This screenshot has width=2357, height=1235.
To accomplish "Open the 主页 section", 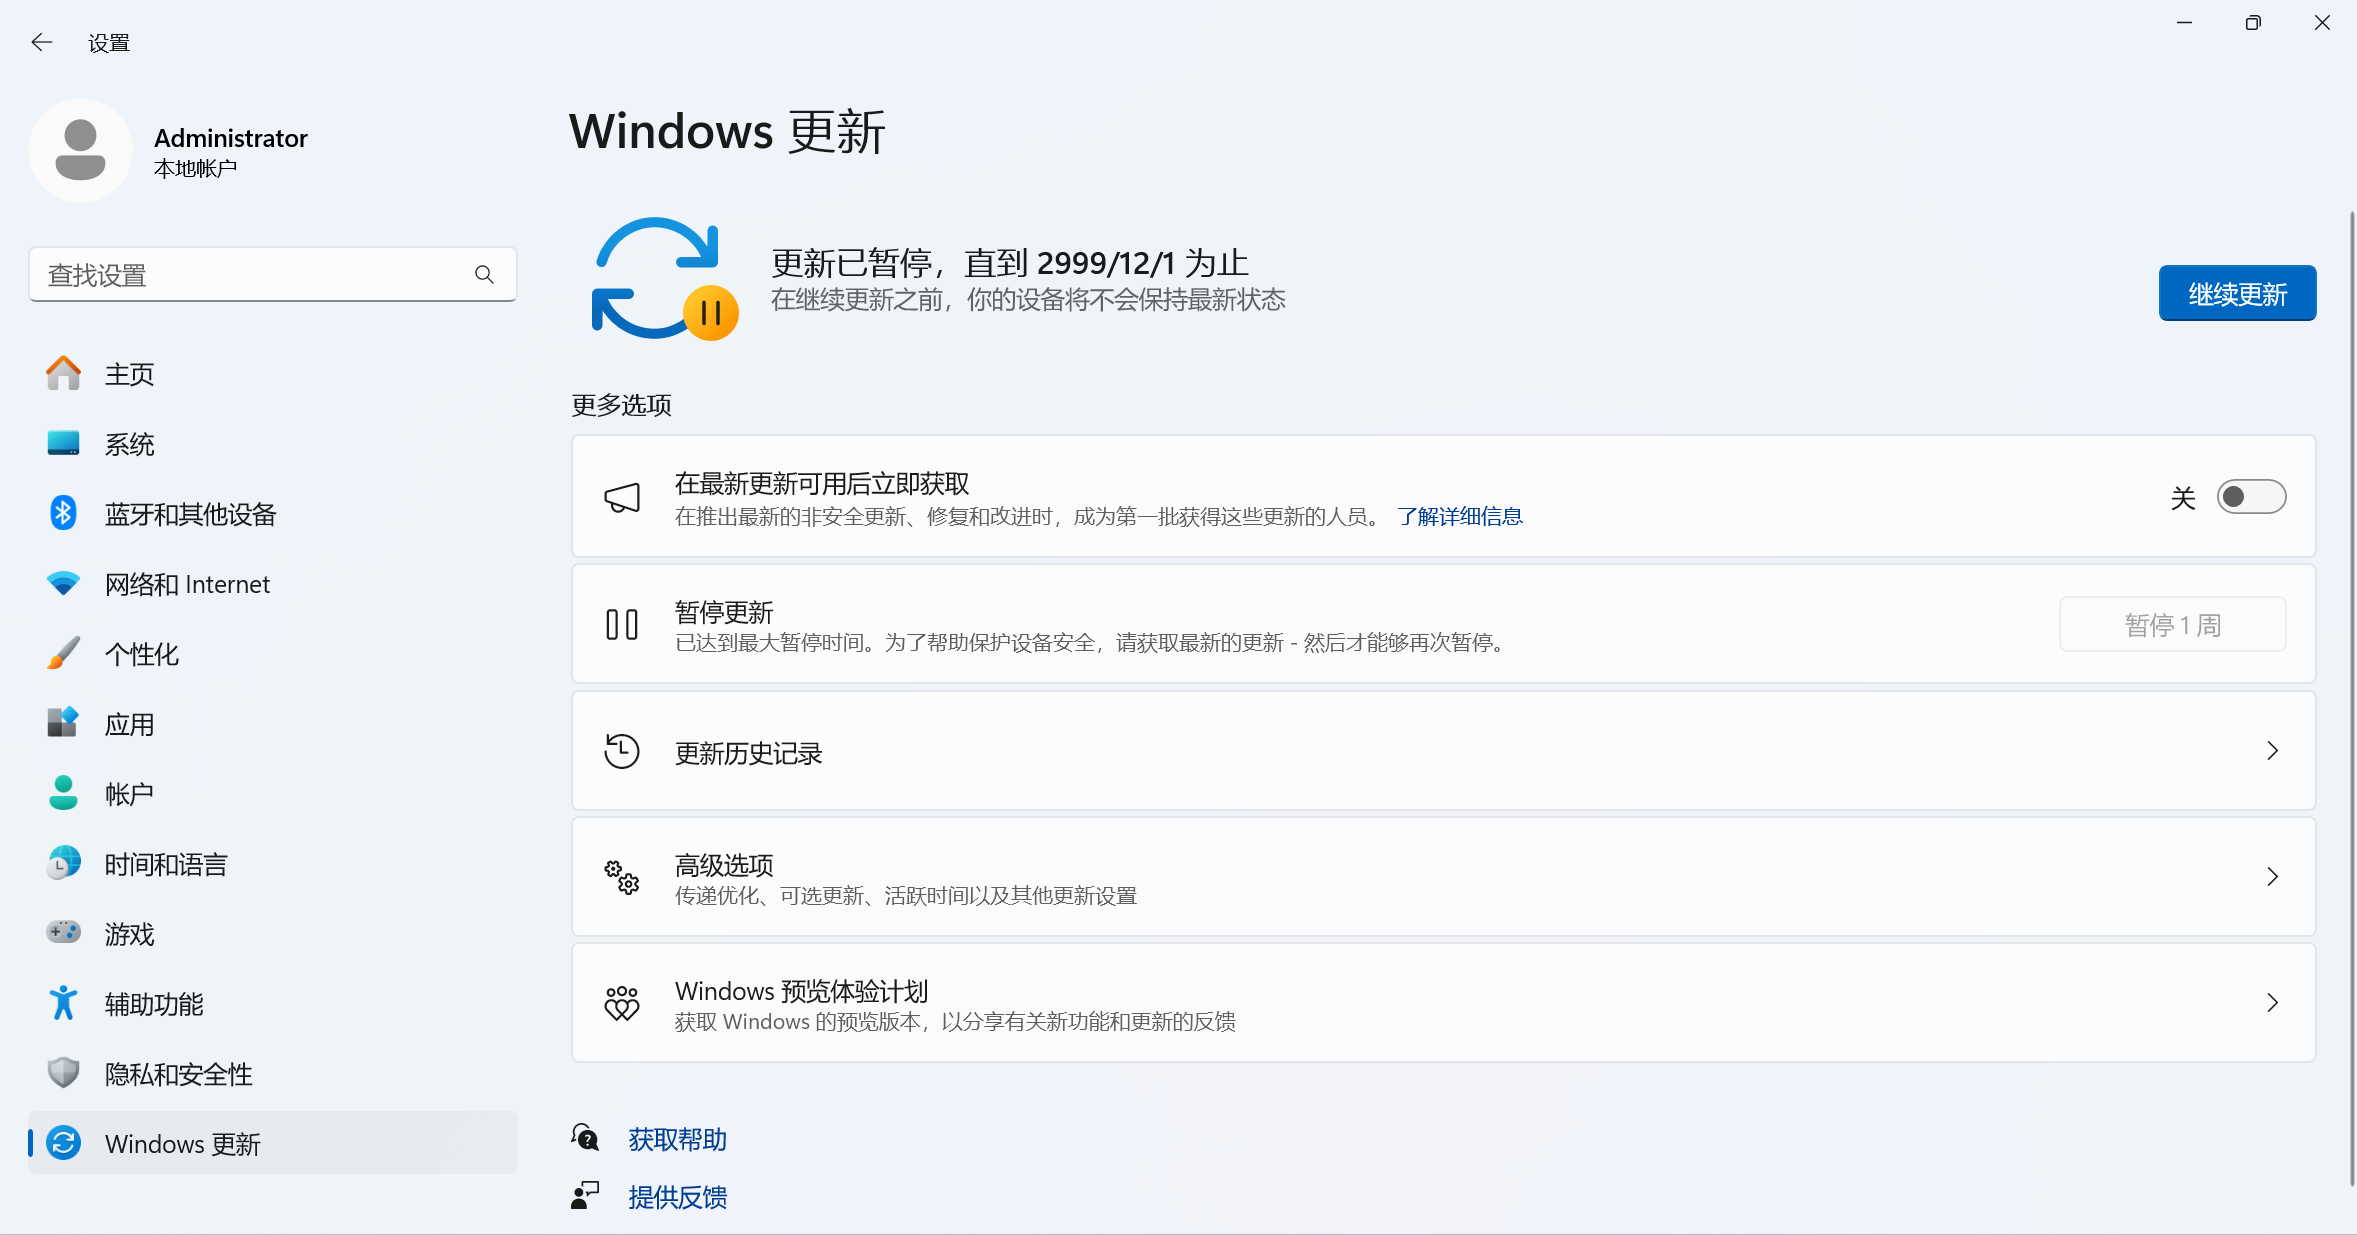I will pos(273,374).
